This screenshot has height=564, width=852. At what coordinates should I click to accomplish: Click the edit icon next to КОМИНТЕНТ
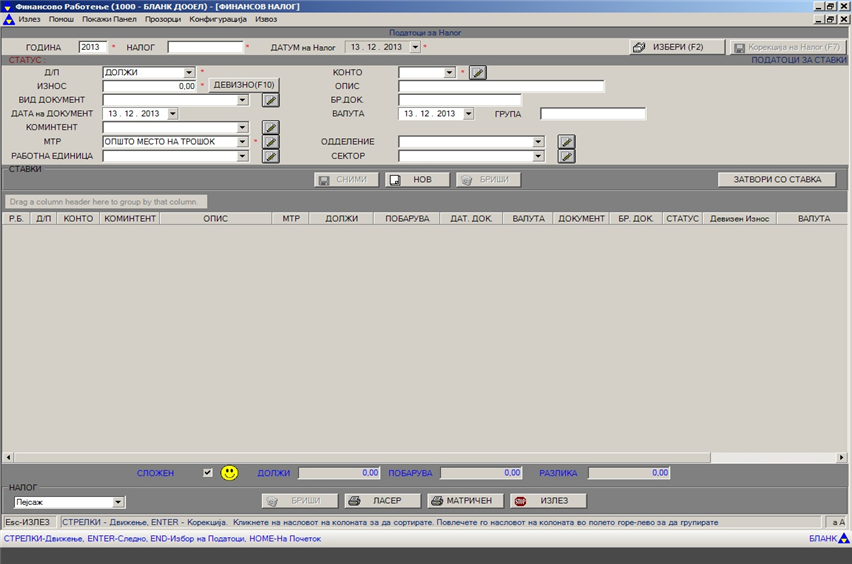coord(270,128)
